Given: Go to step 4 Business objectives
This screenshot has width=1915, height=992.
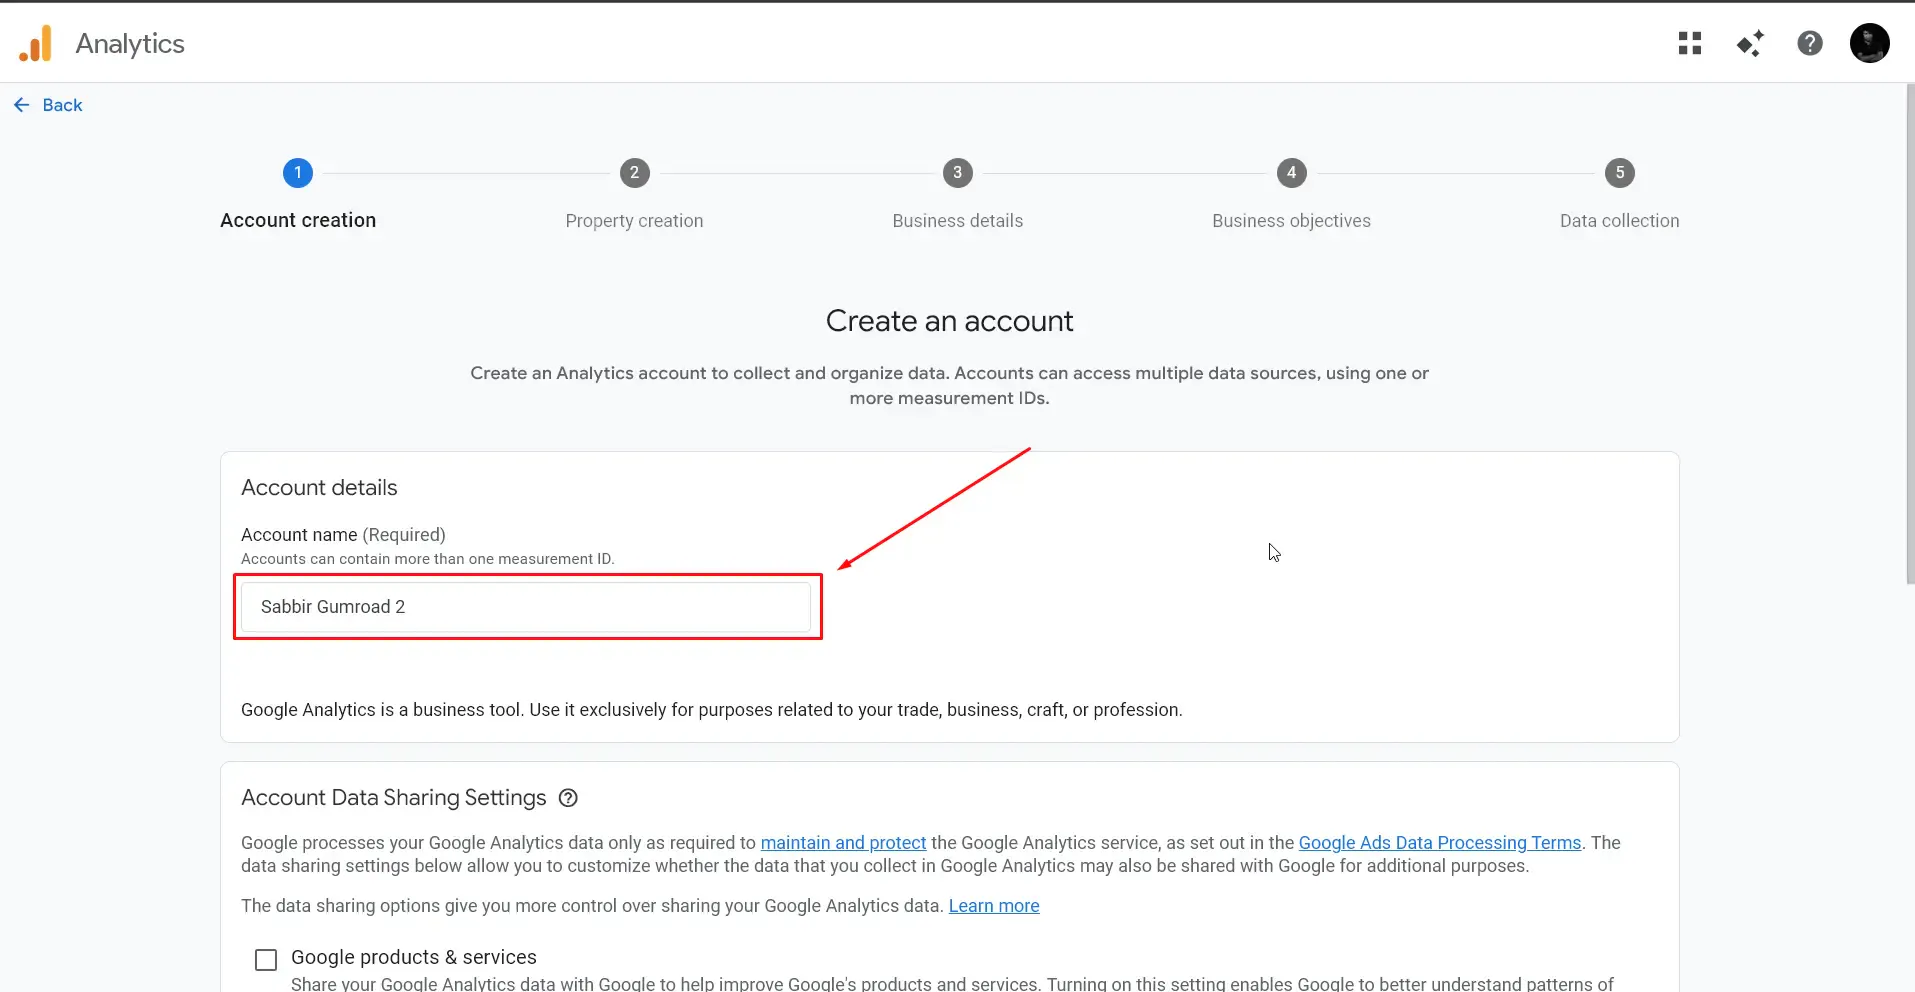Looking at the screenshot, I should (x=1291, y=173).
